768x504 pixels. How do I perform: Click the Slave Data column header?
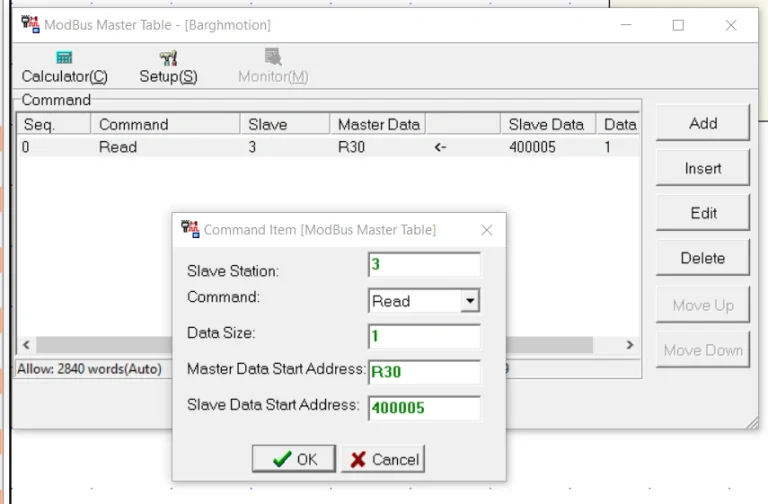coord(548,124)
